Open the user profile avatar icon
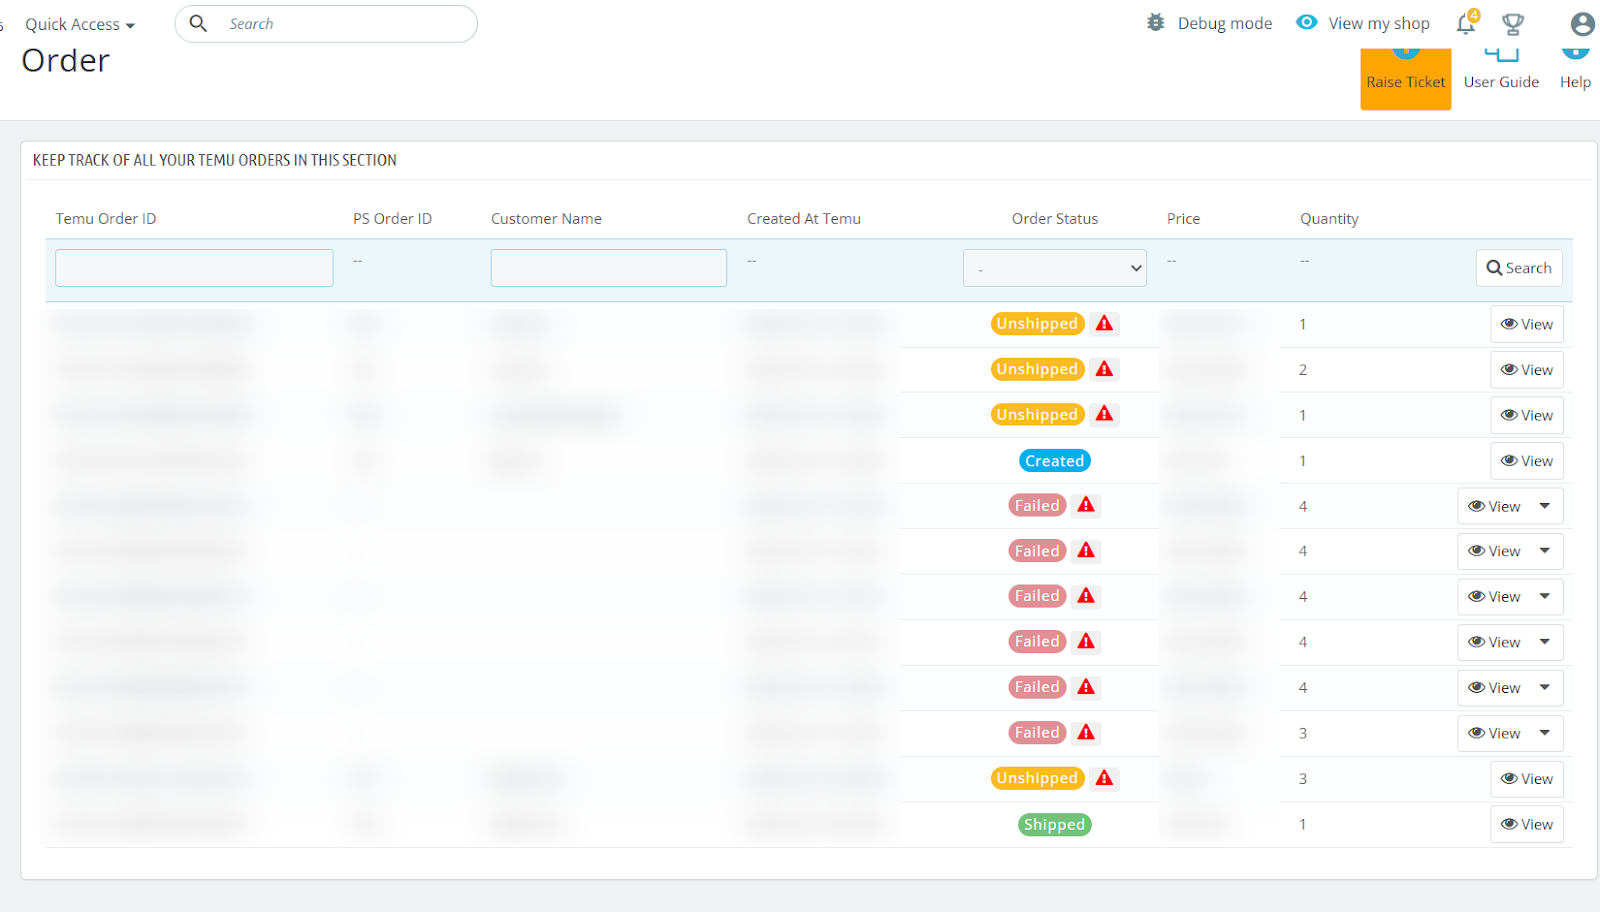The height and width of the screenshot is (912, 1600). click(1582, 24)
